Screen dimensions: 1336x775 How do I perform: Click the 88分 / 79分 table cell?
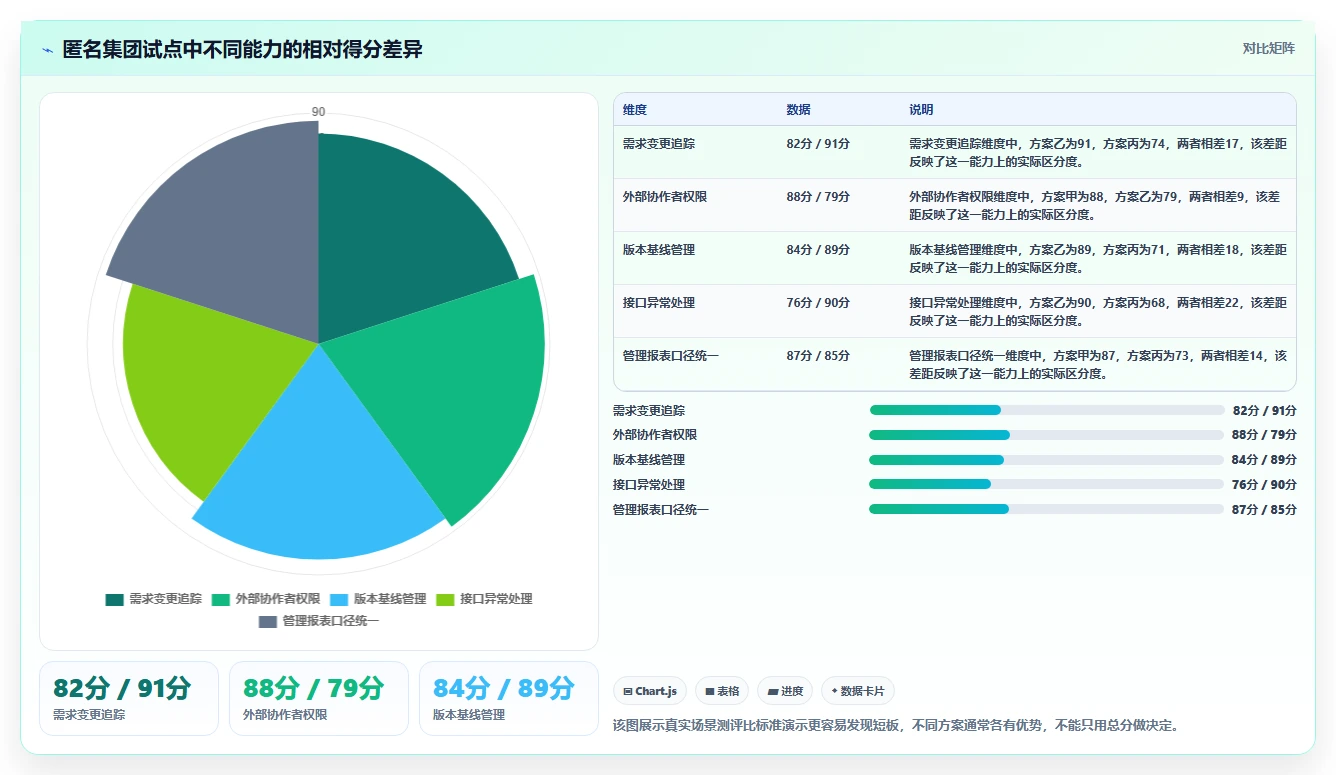[818, 197]
